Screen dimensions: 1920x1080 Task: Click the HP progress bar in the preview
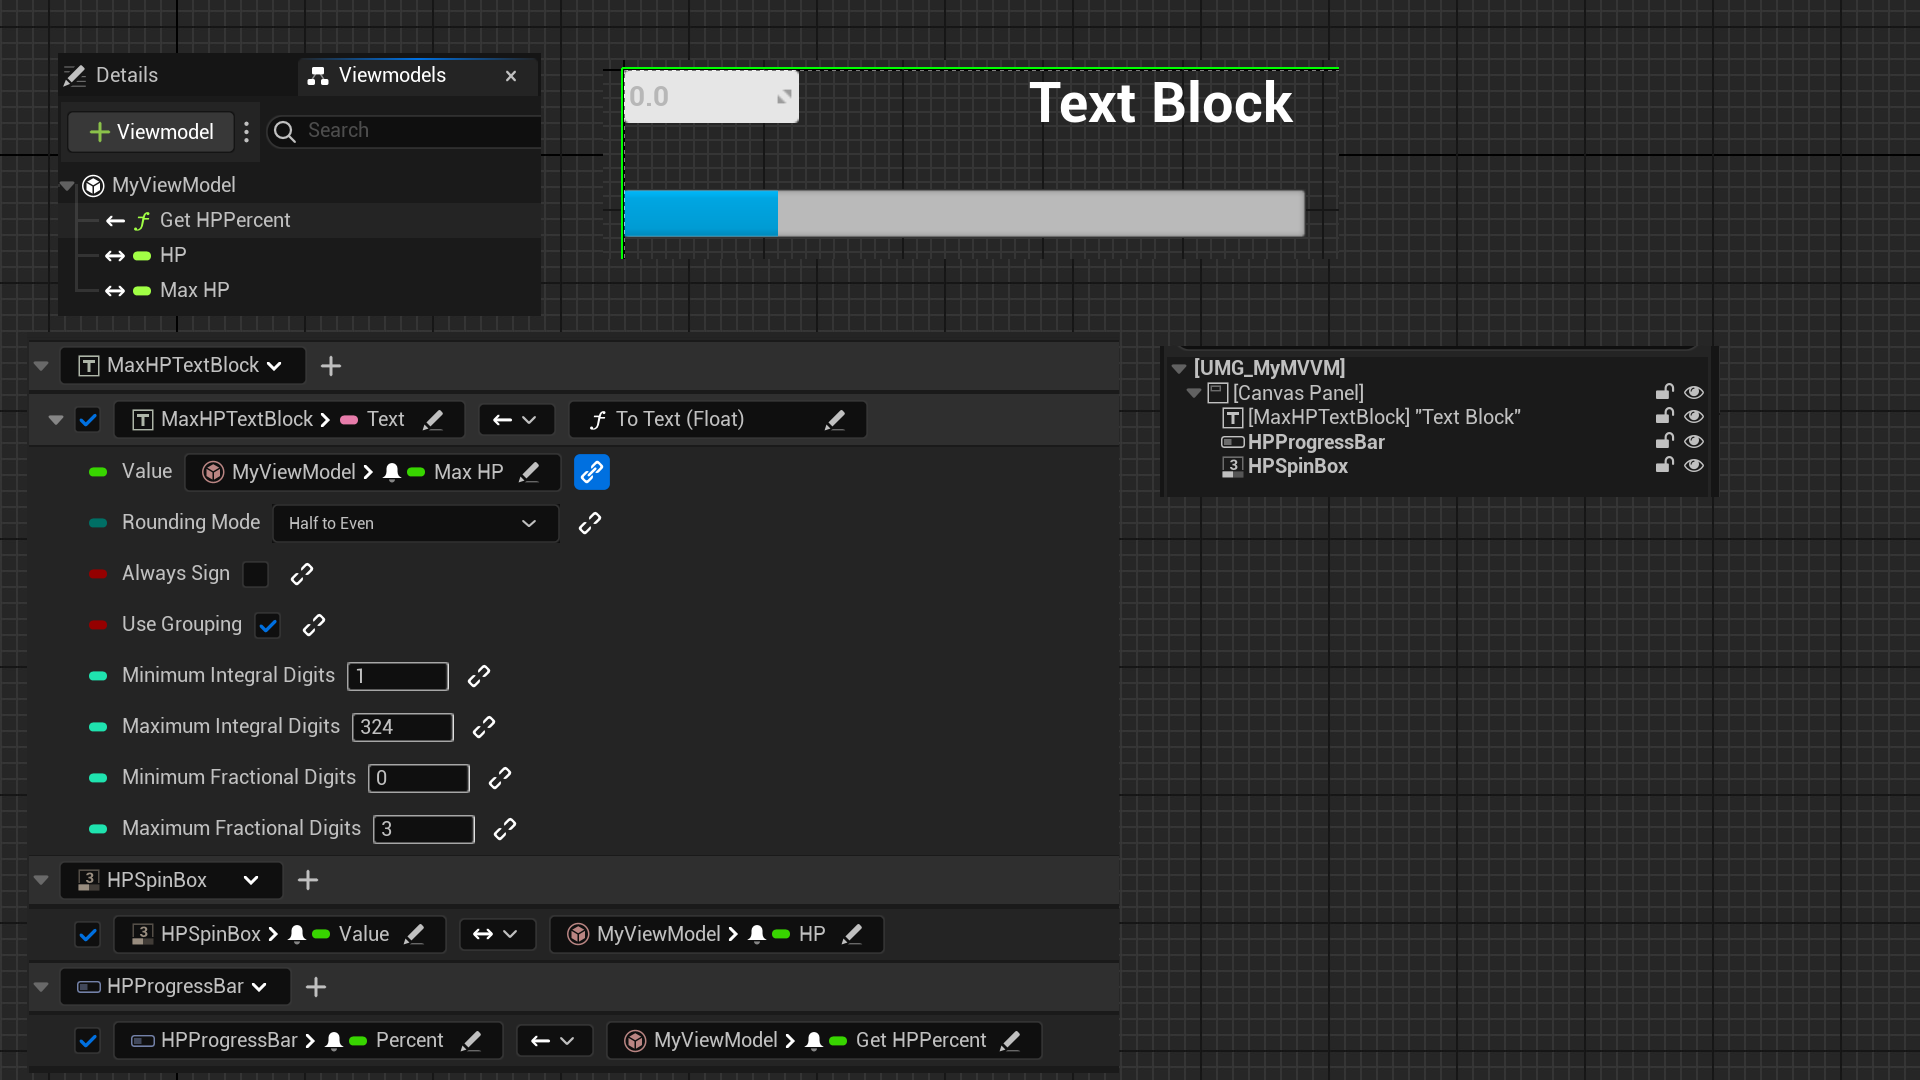tap(963, 213)
